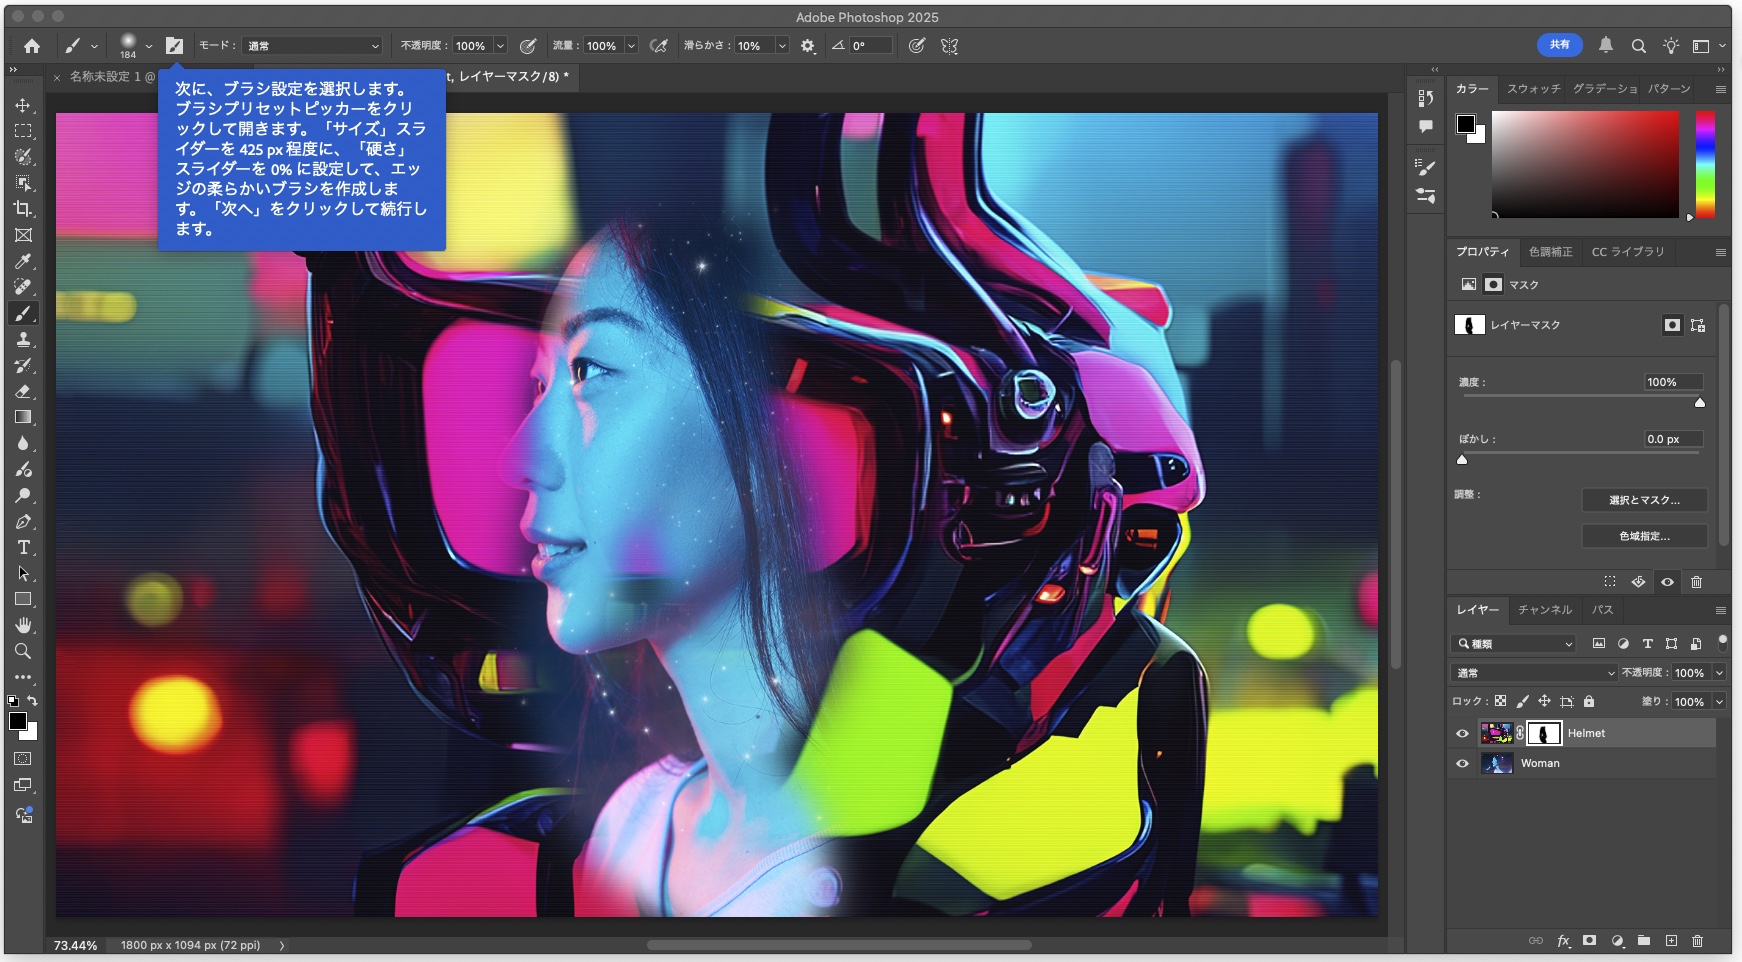This screenshot has width=1742, height=962.
Task: Open the スウォッチ tab
Action: 1533,89
